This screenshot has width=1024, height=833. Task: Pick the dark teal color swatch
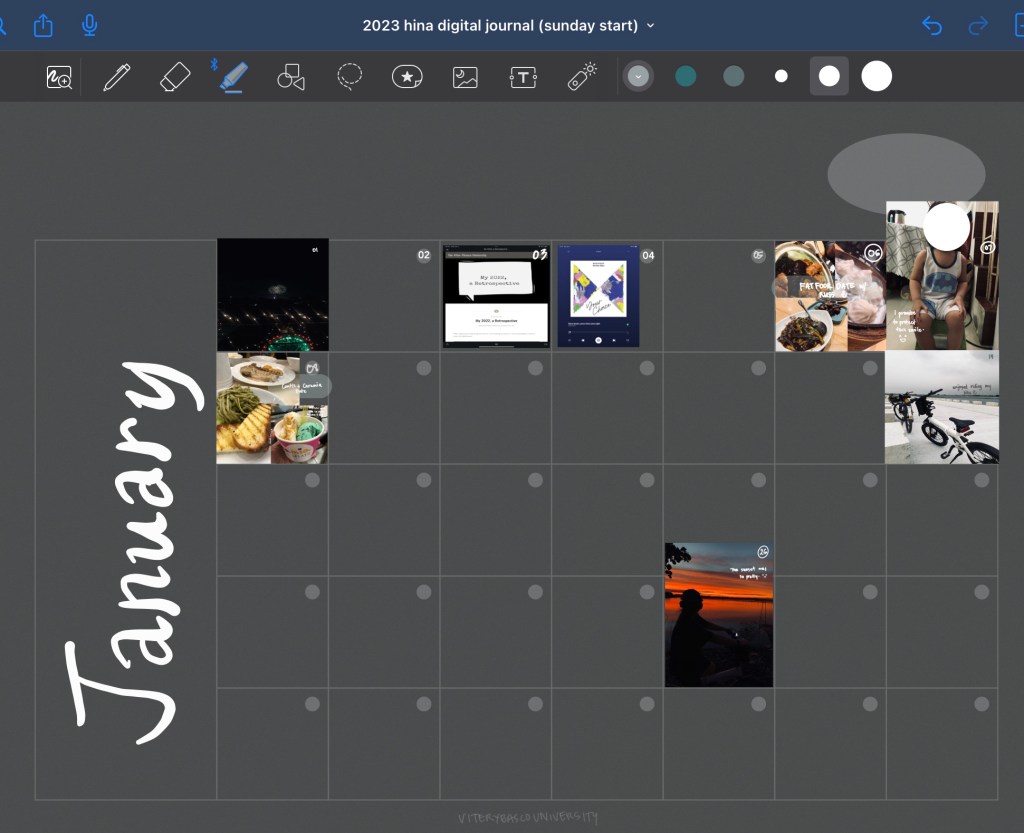[x=686, y=76]
